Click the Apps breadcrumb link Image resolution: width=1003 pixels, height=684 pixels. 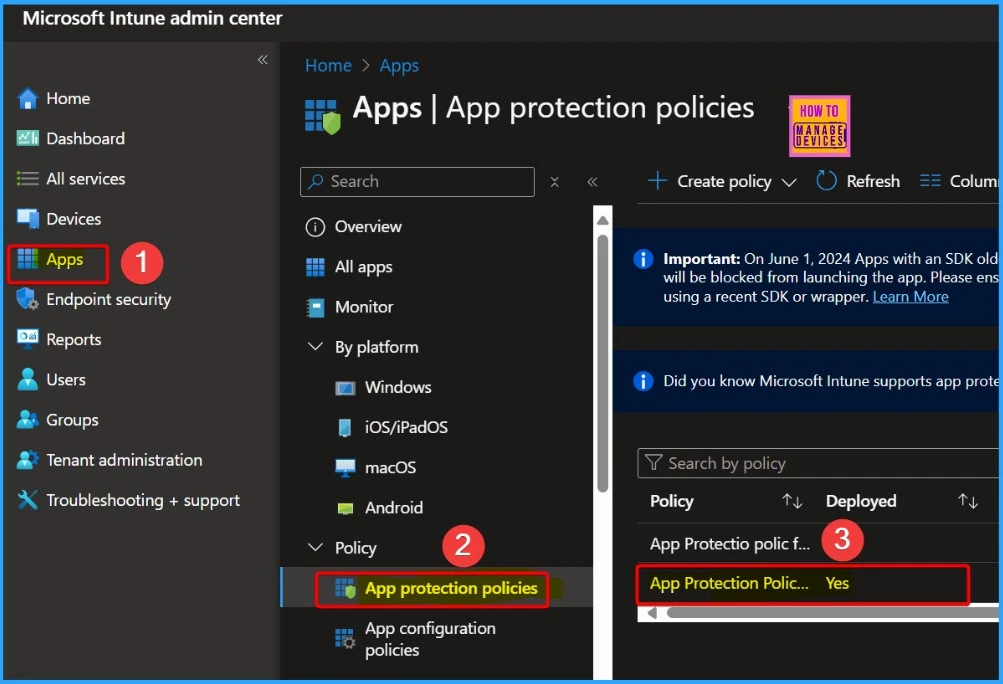[x=399, y=65]
